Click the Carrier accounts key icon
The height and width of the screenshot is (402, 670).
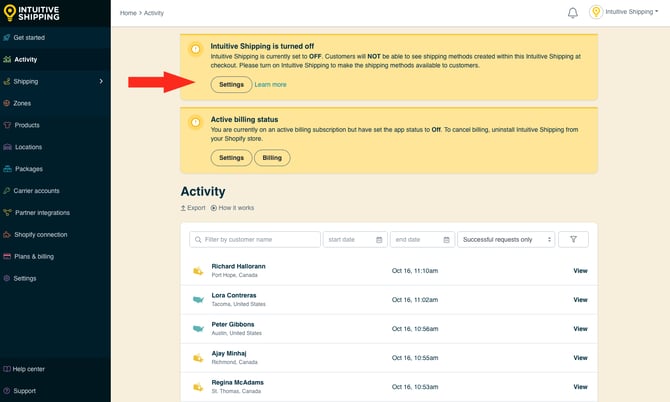(x=6, y=191)
